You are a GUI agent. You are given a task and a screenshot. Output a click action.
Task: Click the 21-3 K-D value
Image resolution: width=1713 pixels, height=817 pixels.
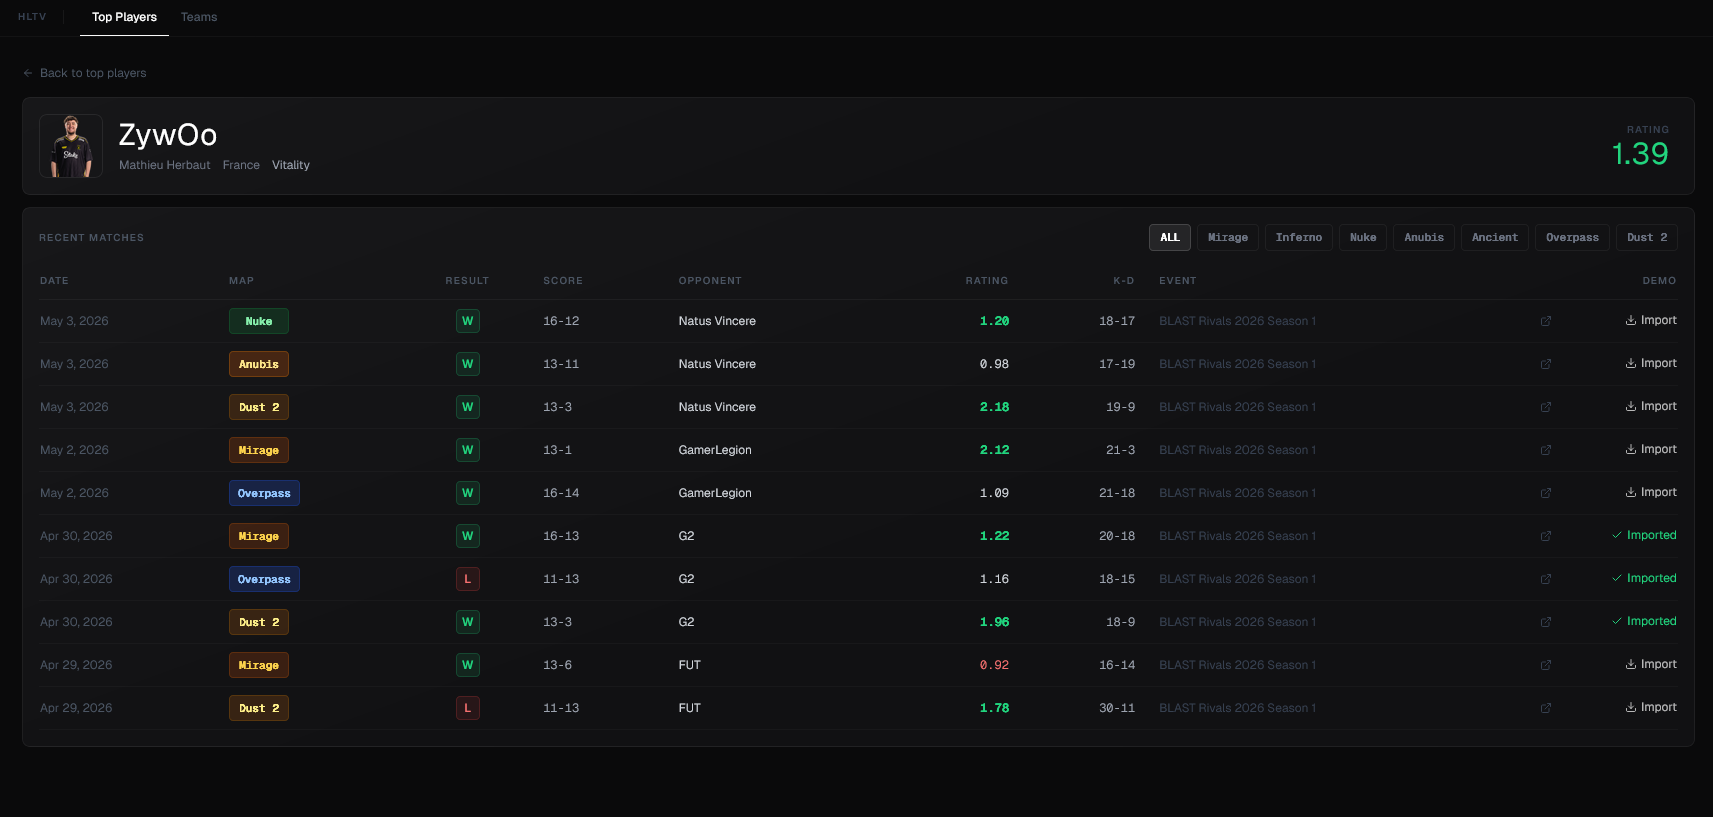click(x=1120, y=450)
